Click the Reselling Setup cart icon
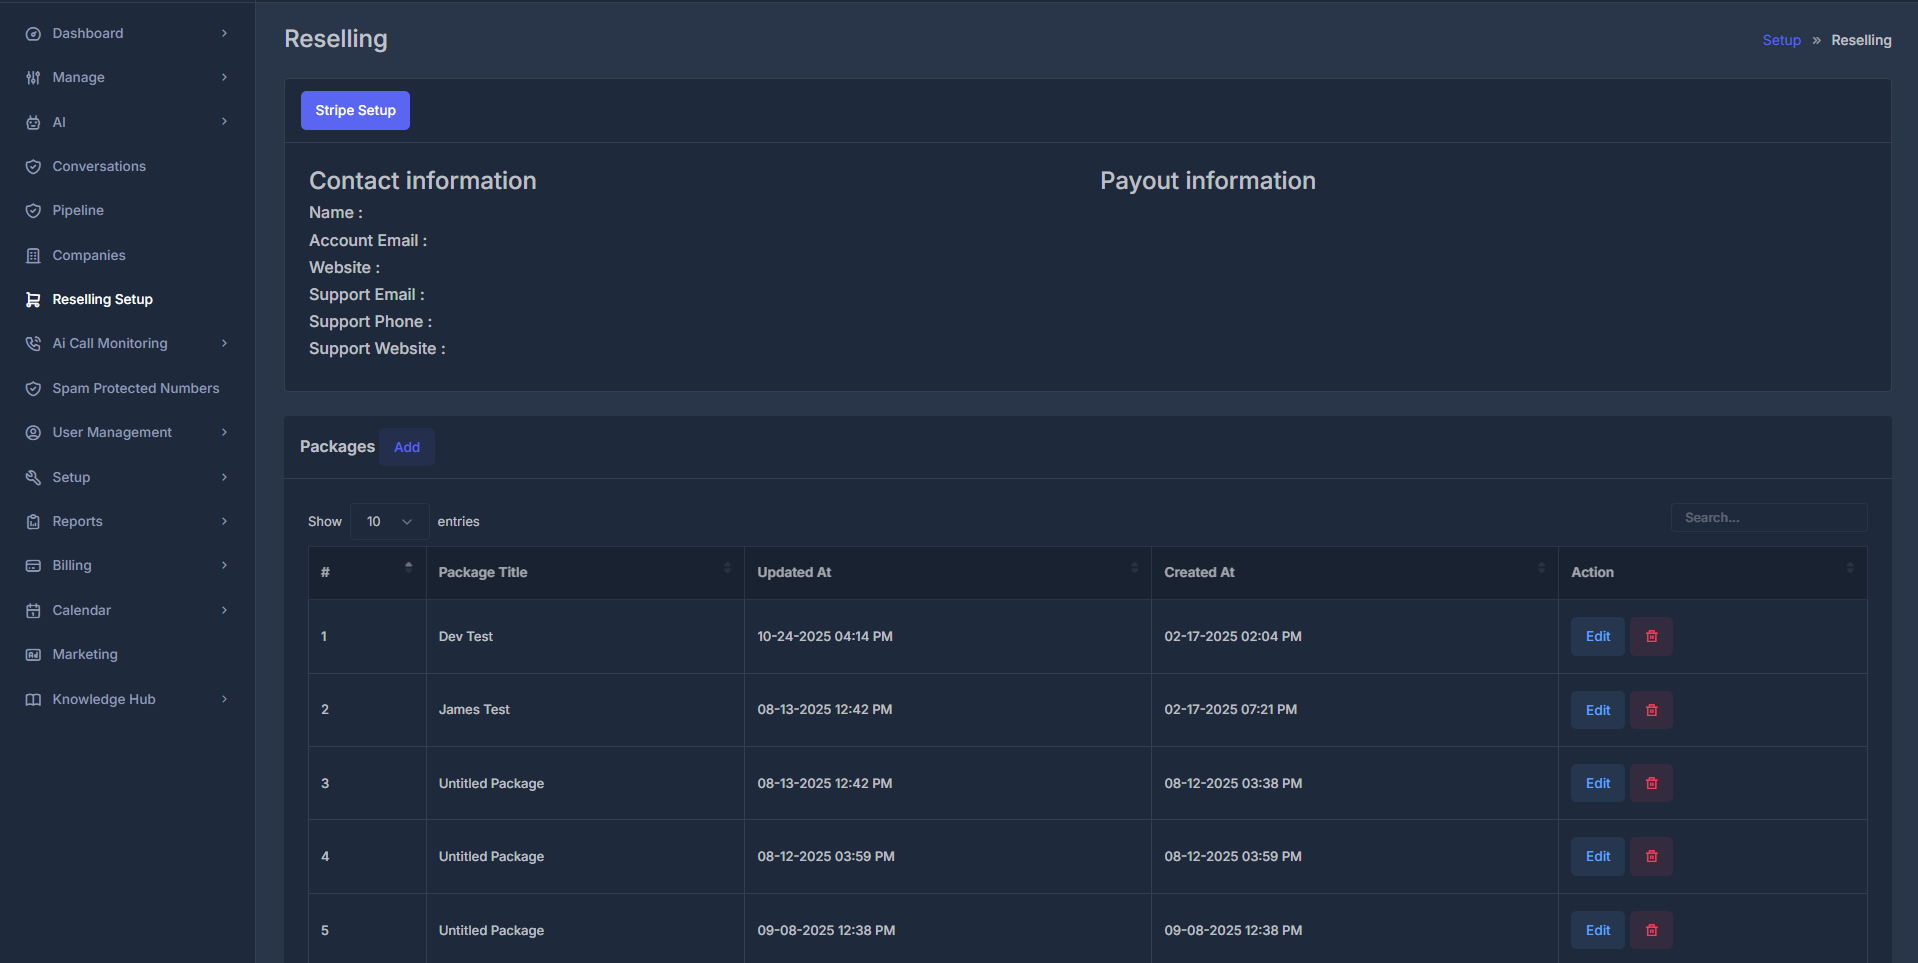The width and height of the screenshot is (1918, 963). pos(33,299)
